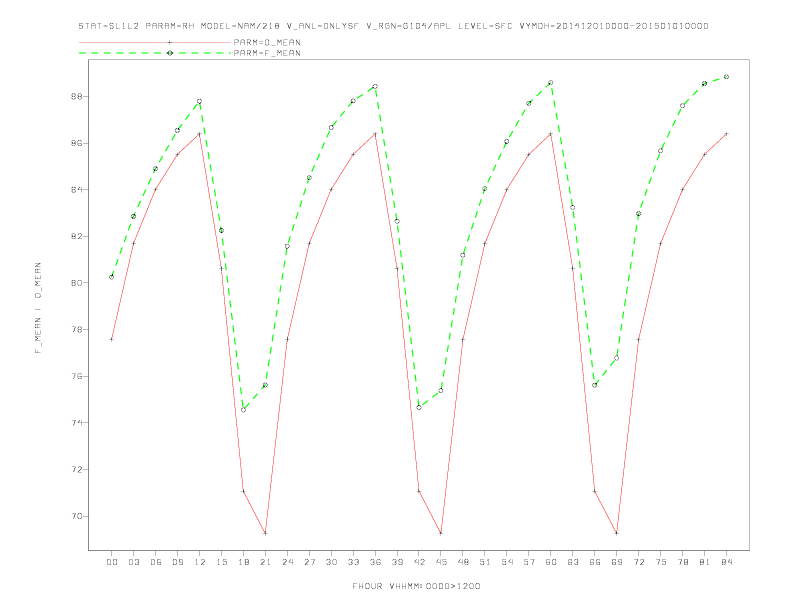792x612 pixels.
Task: Click x-axis tick label 39
Action: click(397, 562)
